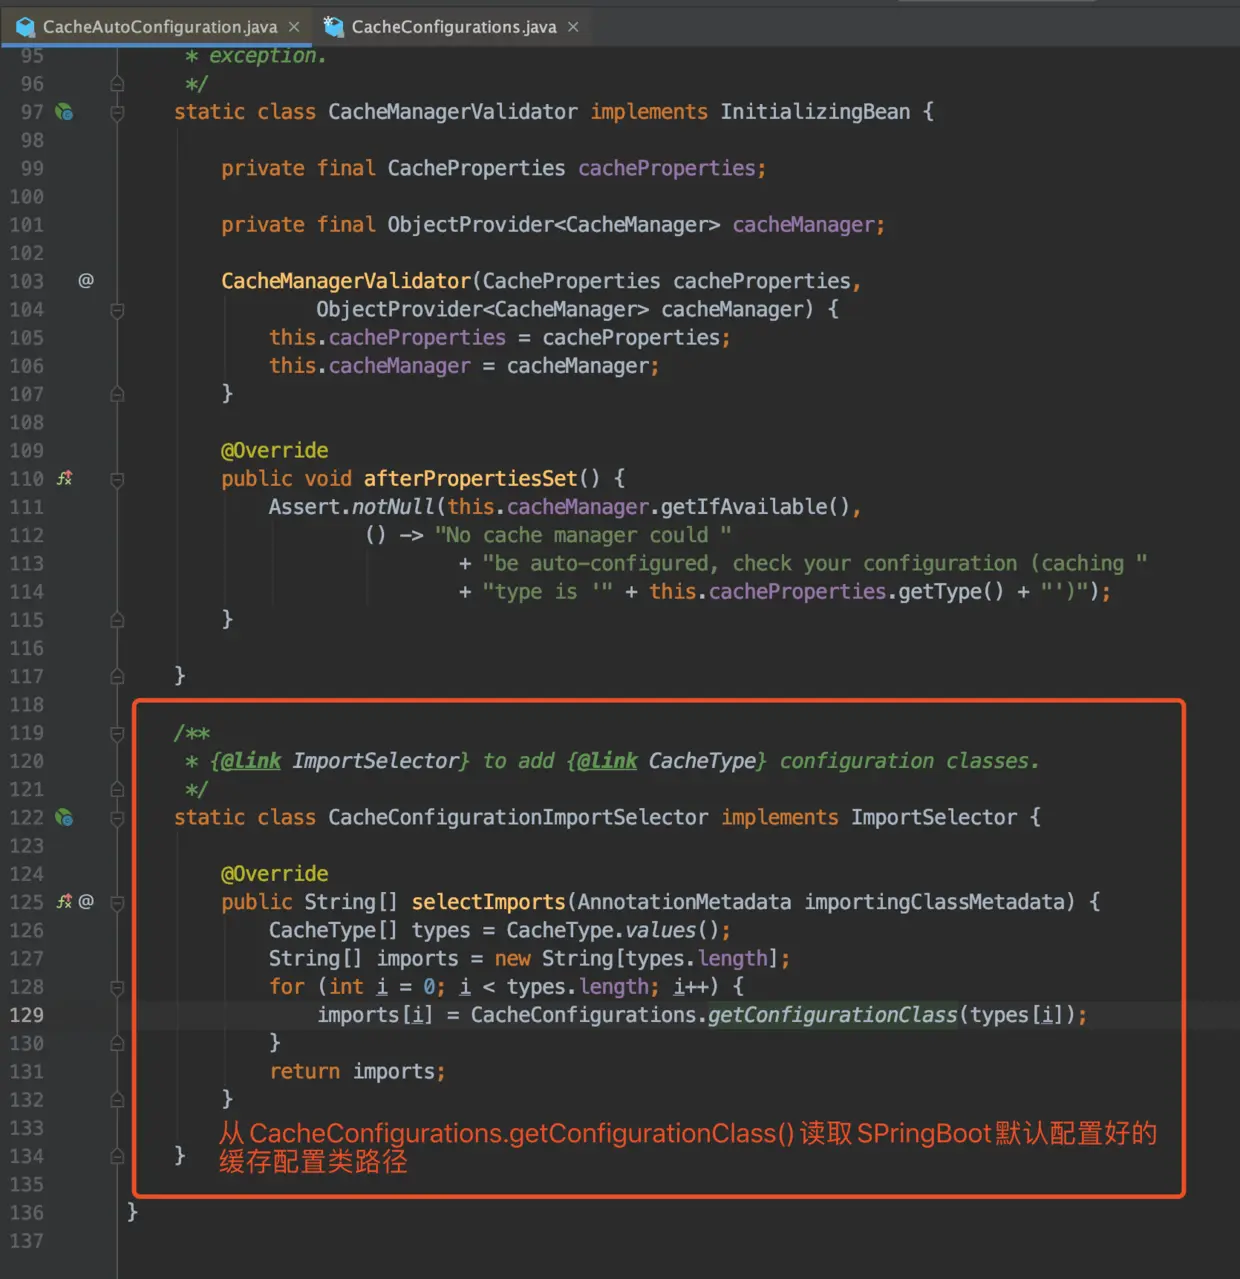Collapse the constructor fold marker at line 104
This screenshot has height=1279, width=1240.
(x=117, y=310)
